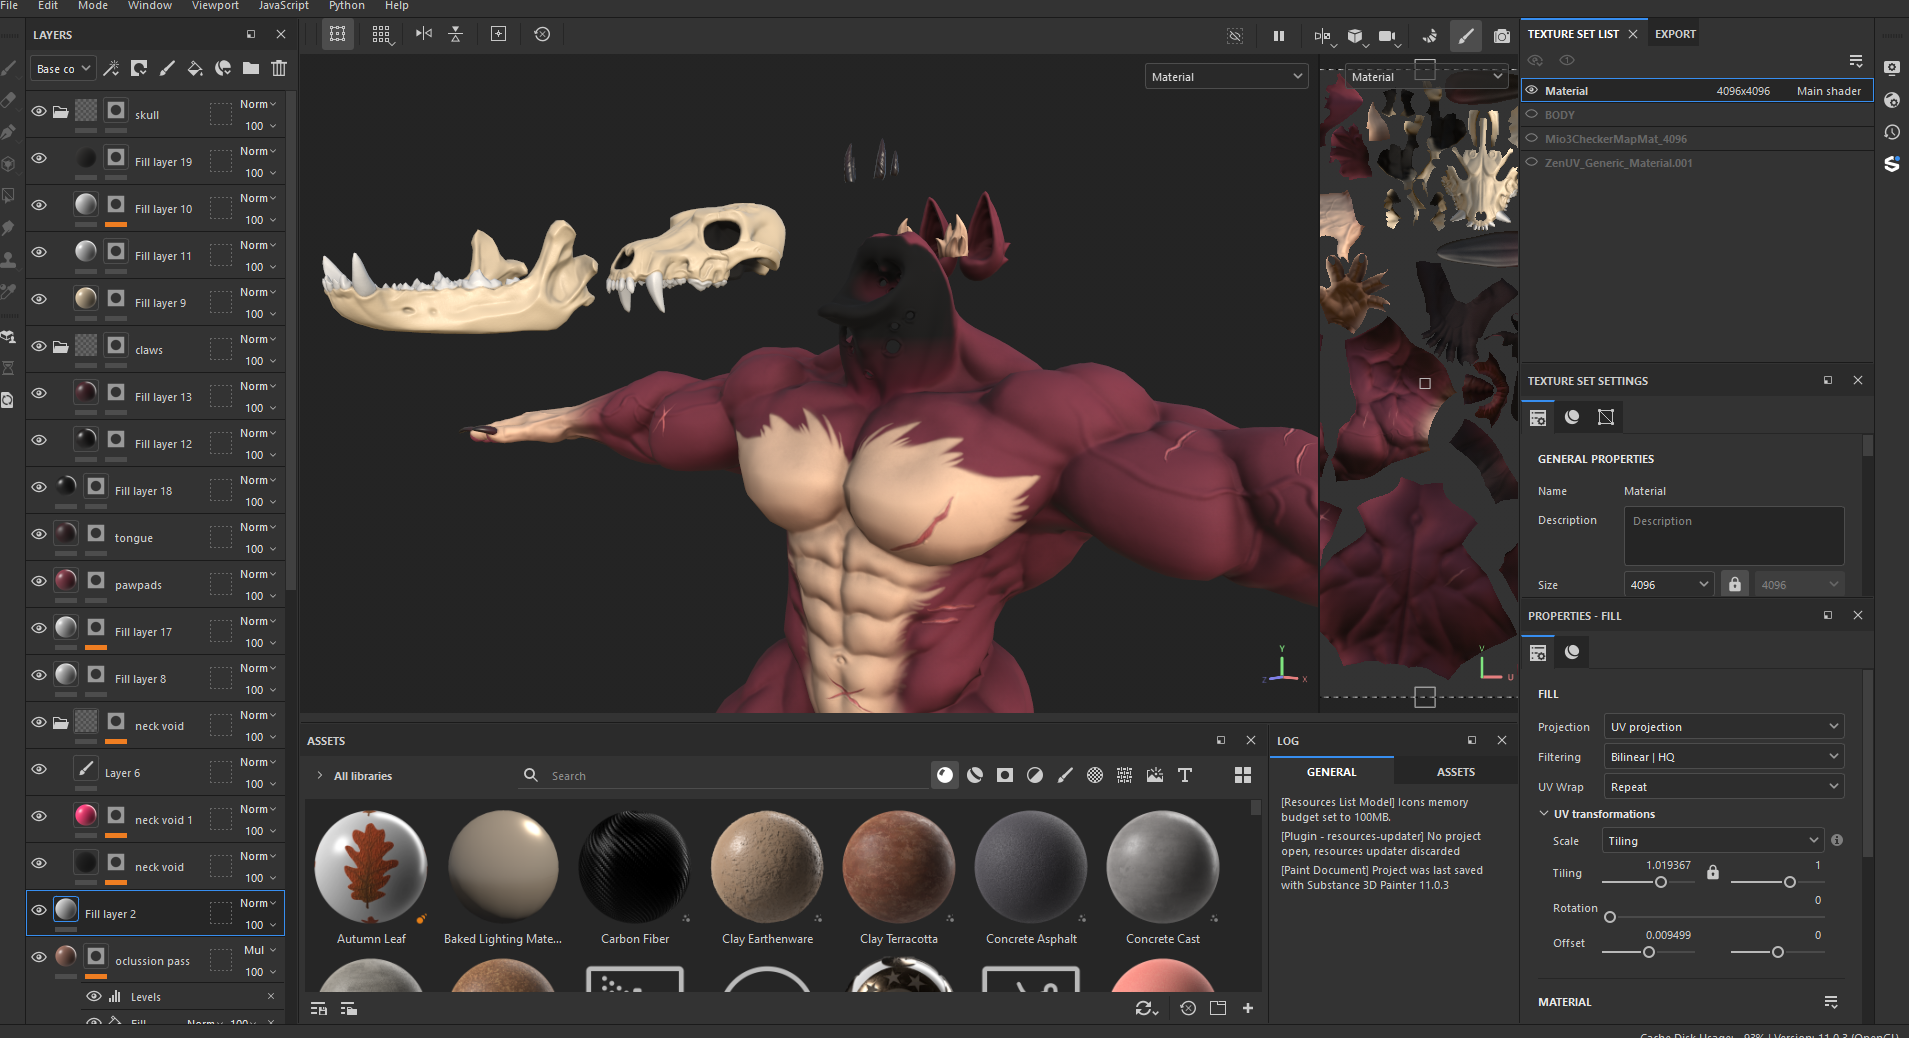The width and height of the screenshot is (1909, 1038).
Task: Toggle visibility of the tongue layer
Action: (39, 534)
